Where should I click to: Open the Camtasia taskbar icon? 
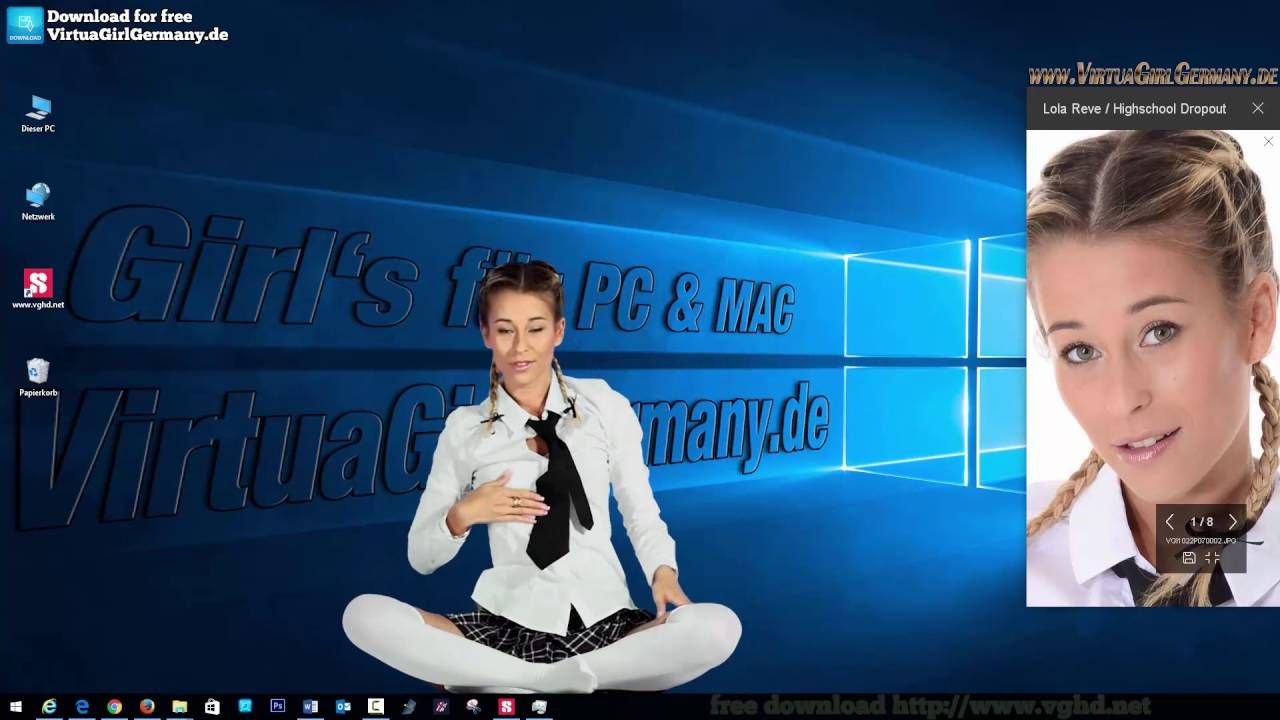(x=376, y=707)
